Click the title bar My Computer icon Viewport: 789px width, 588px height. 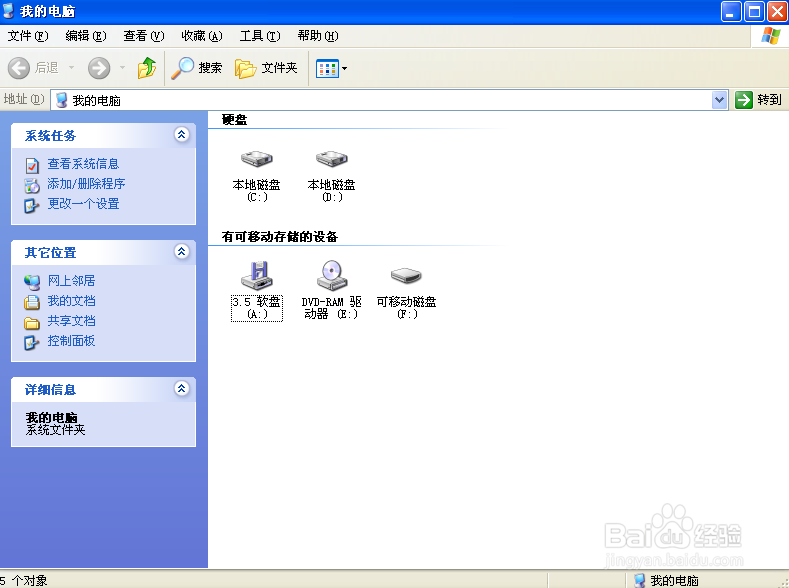coord(8,11)
